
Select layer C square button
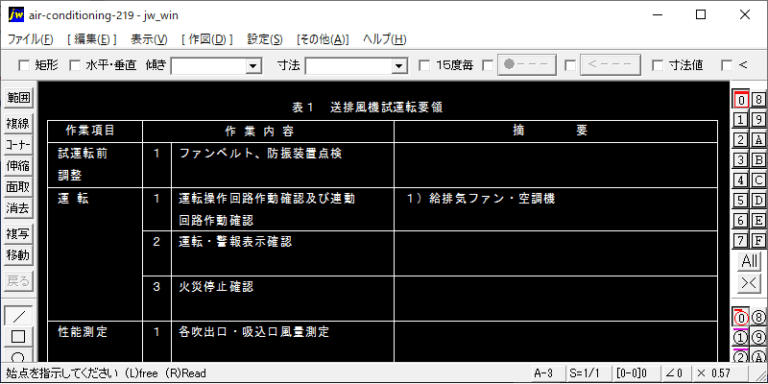click(759, 180)
